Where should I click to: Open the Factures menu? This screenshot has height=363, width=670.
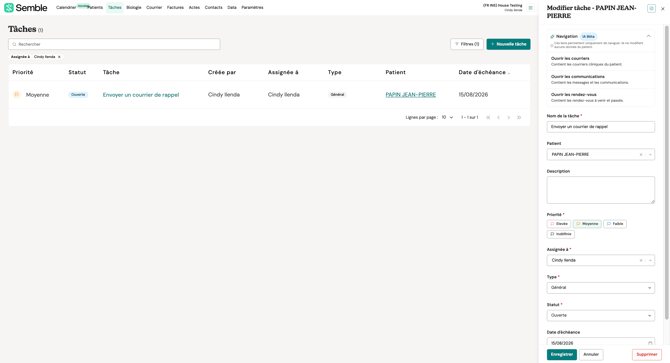coord(175,8)
